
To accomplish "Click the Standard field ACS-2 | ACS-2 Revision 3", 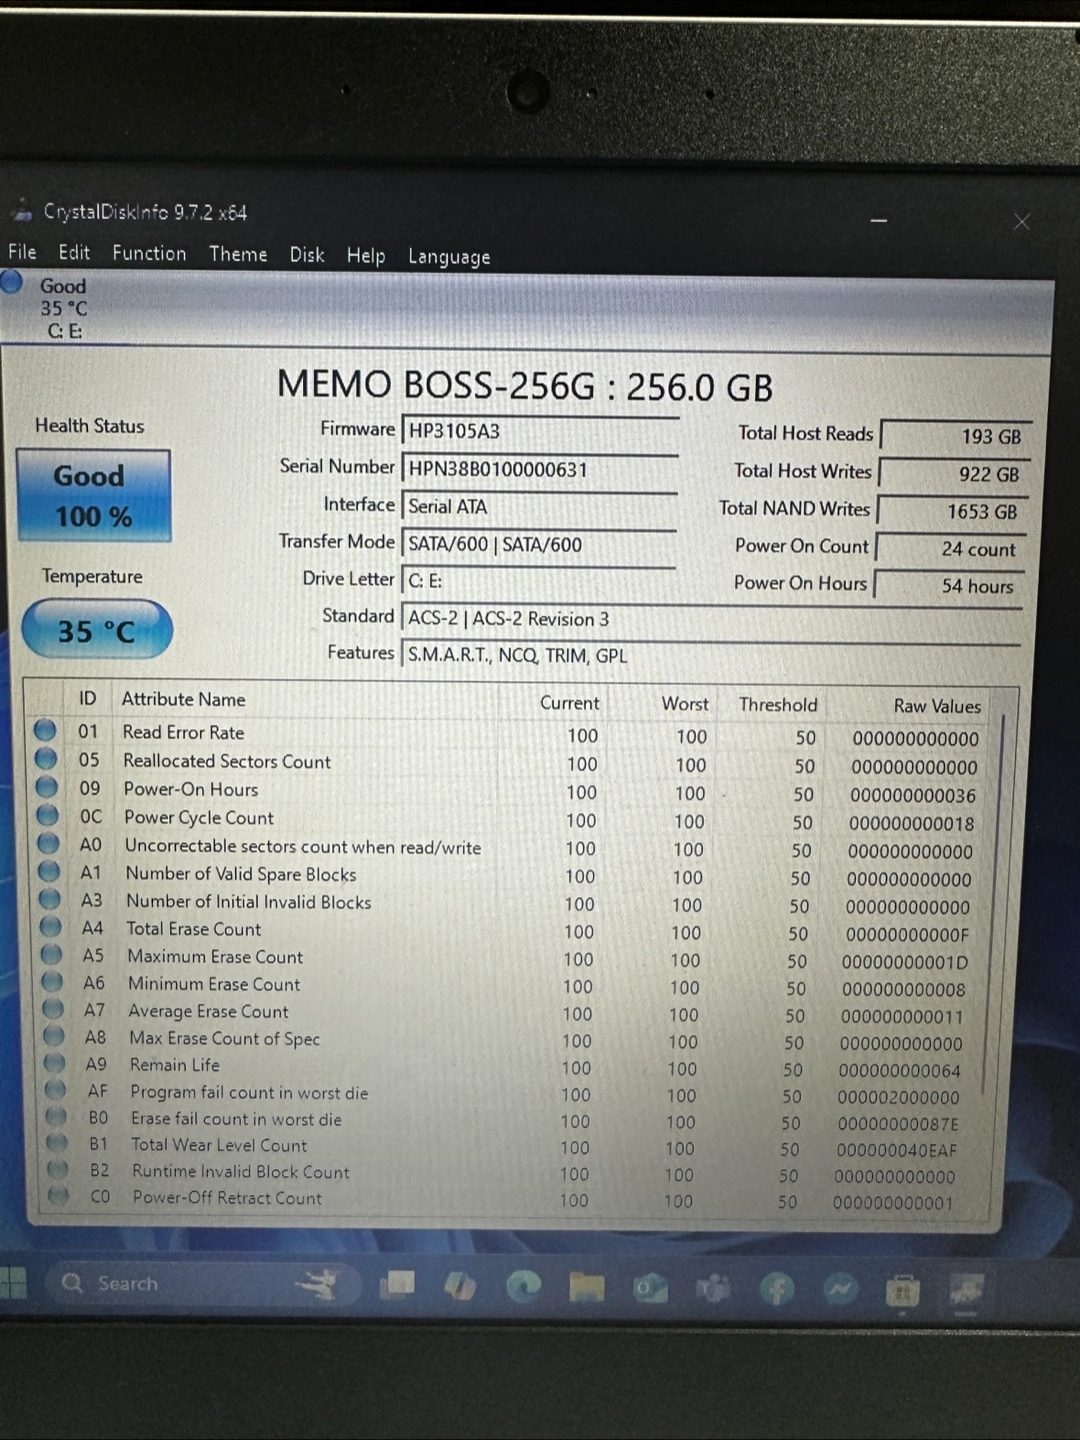I will pyautogui.click(x=711, y=619).
